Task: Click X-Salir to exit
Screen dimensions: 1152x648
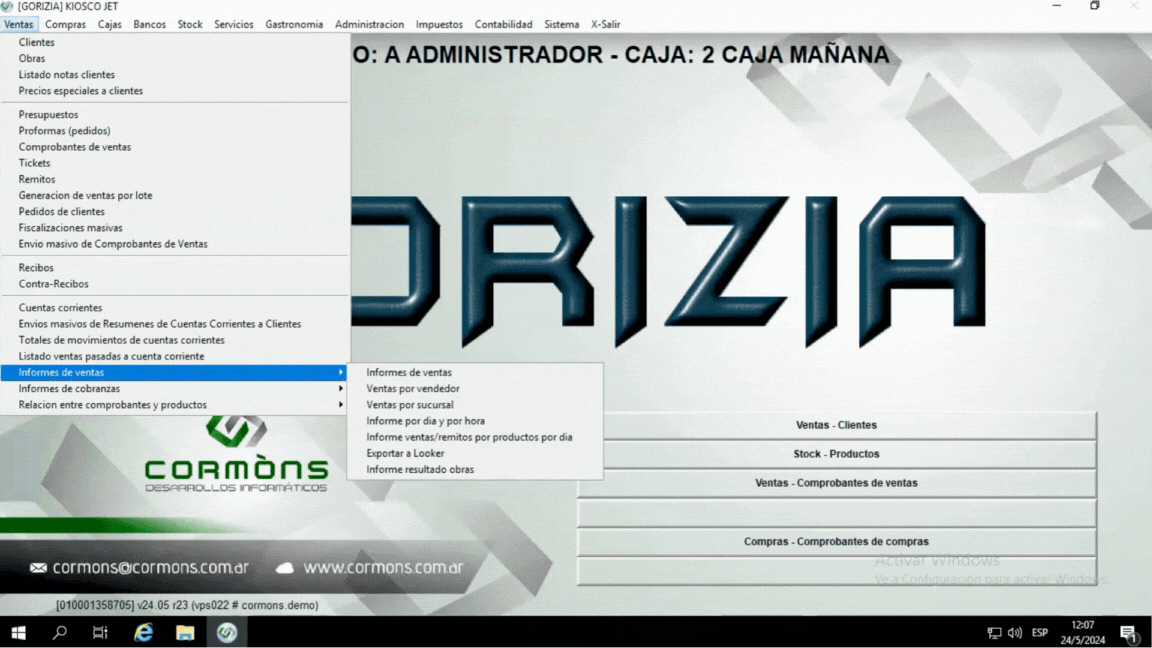Action: (x=605, y=24)
